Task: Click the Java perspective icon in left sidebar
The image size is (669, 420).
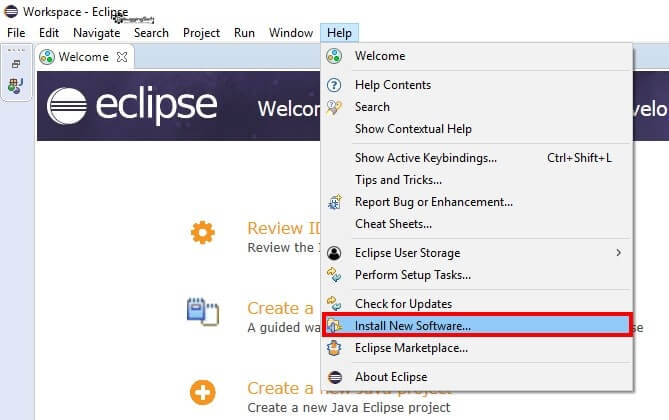Action: pyautogui.click(x=16, y=86)
